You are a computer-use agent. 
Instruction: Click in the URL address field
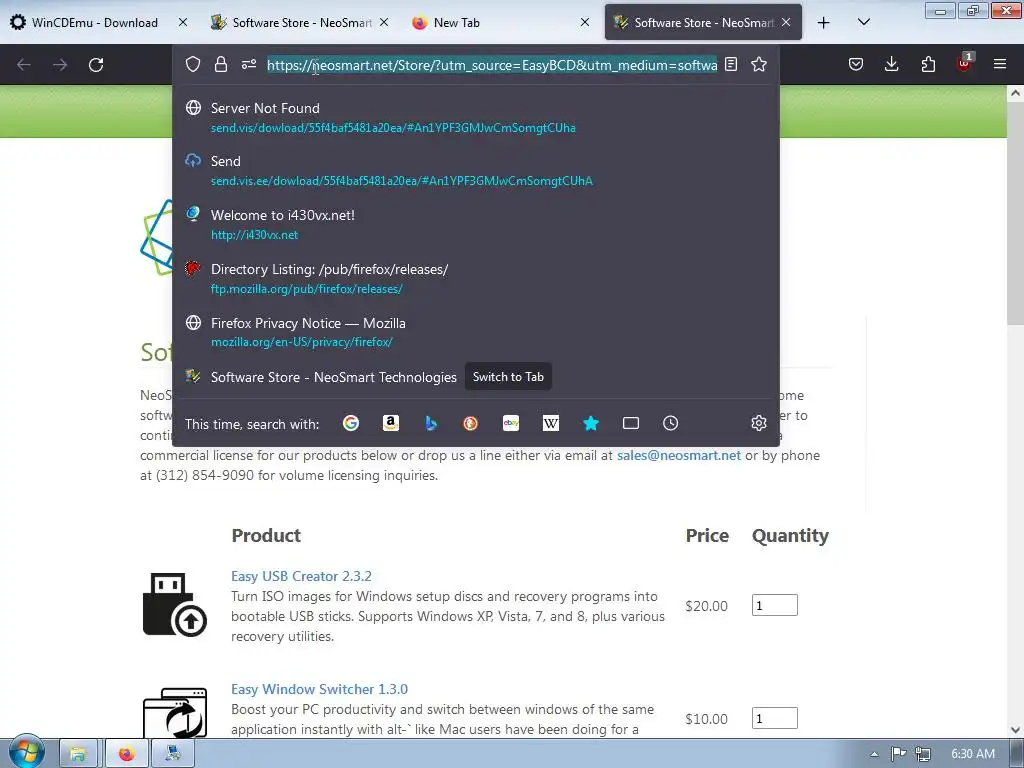492,65
